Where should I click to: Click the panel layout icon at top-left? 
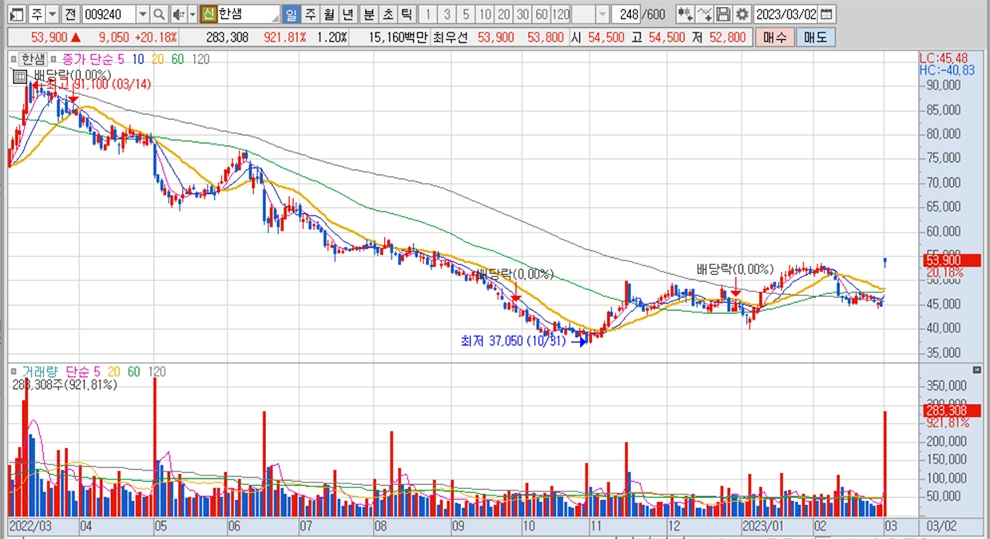[15, 14]
